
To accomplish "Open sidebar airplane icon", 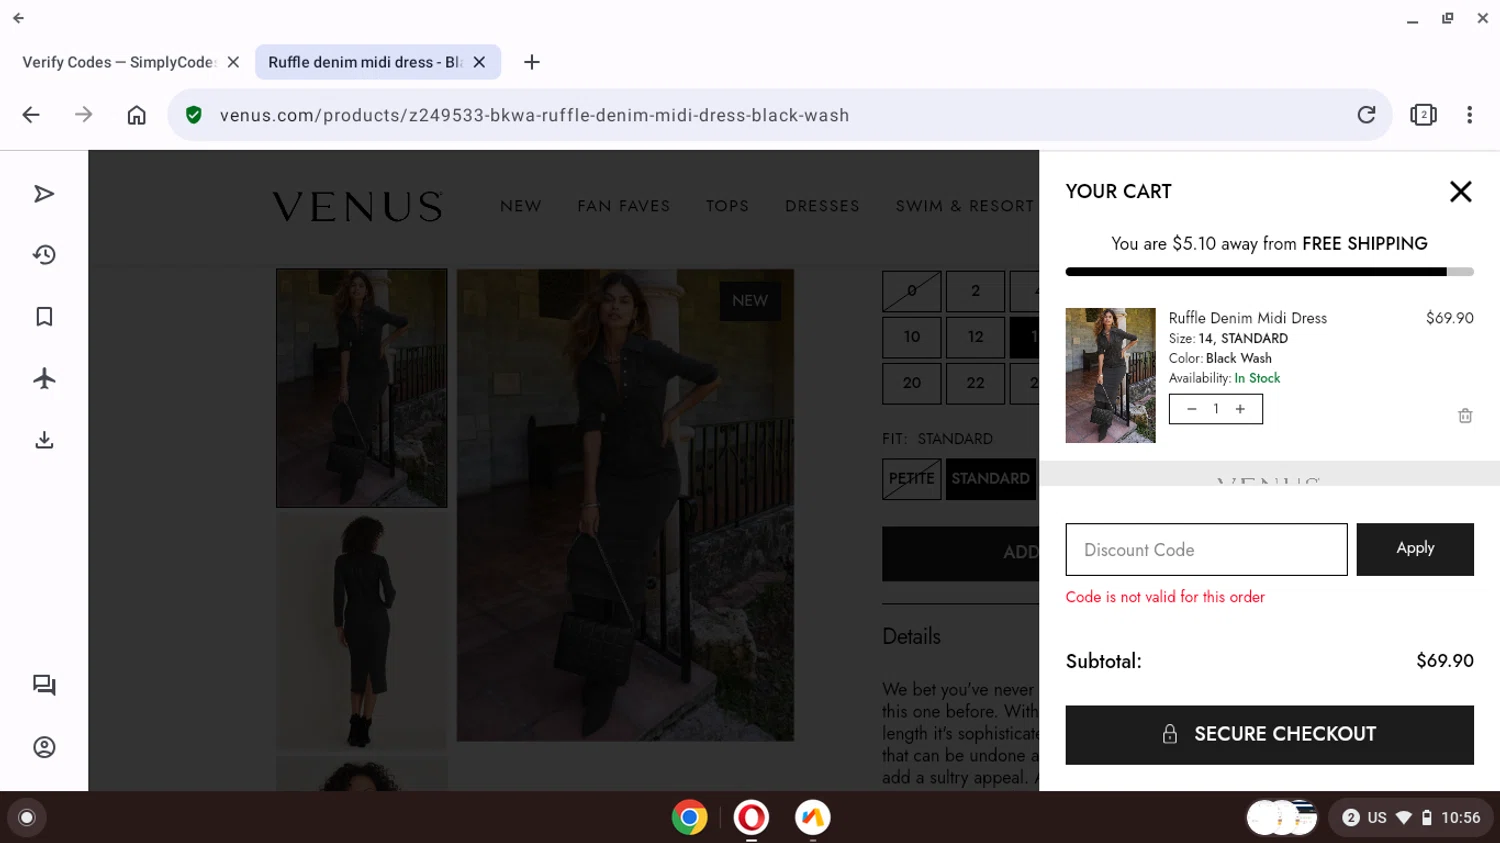I will (x=44, y=378).
